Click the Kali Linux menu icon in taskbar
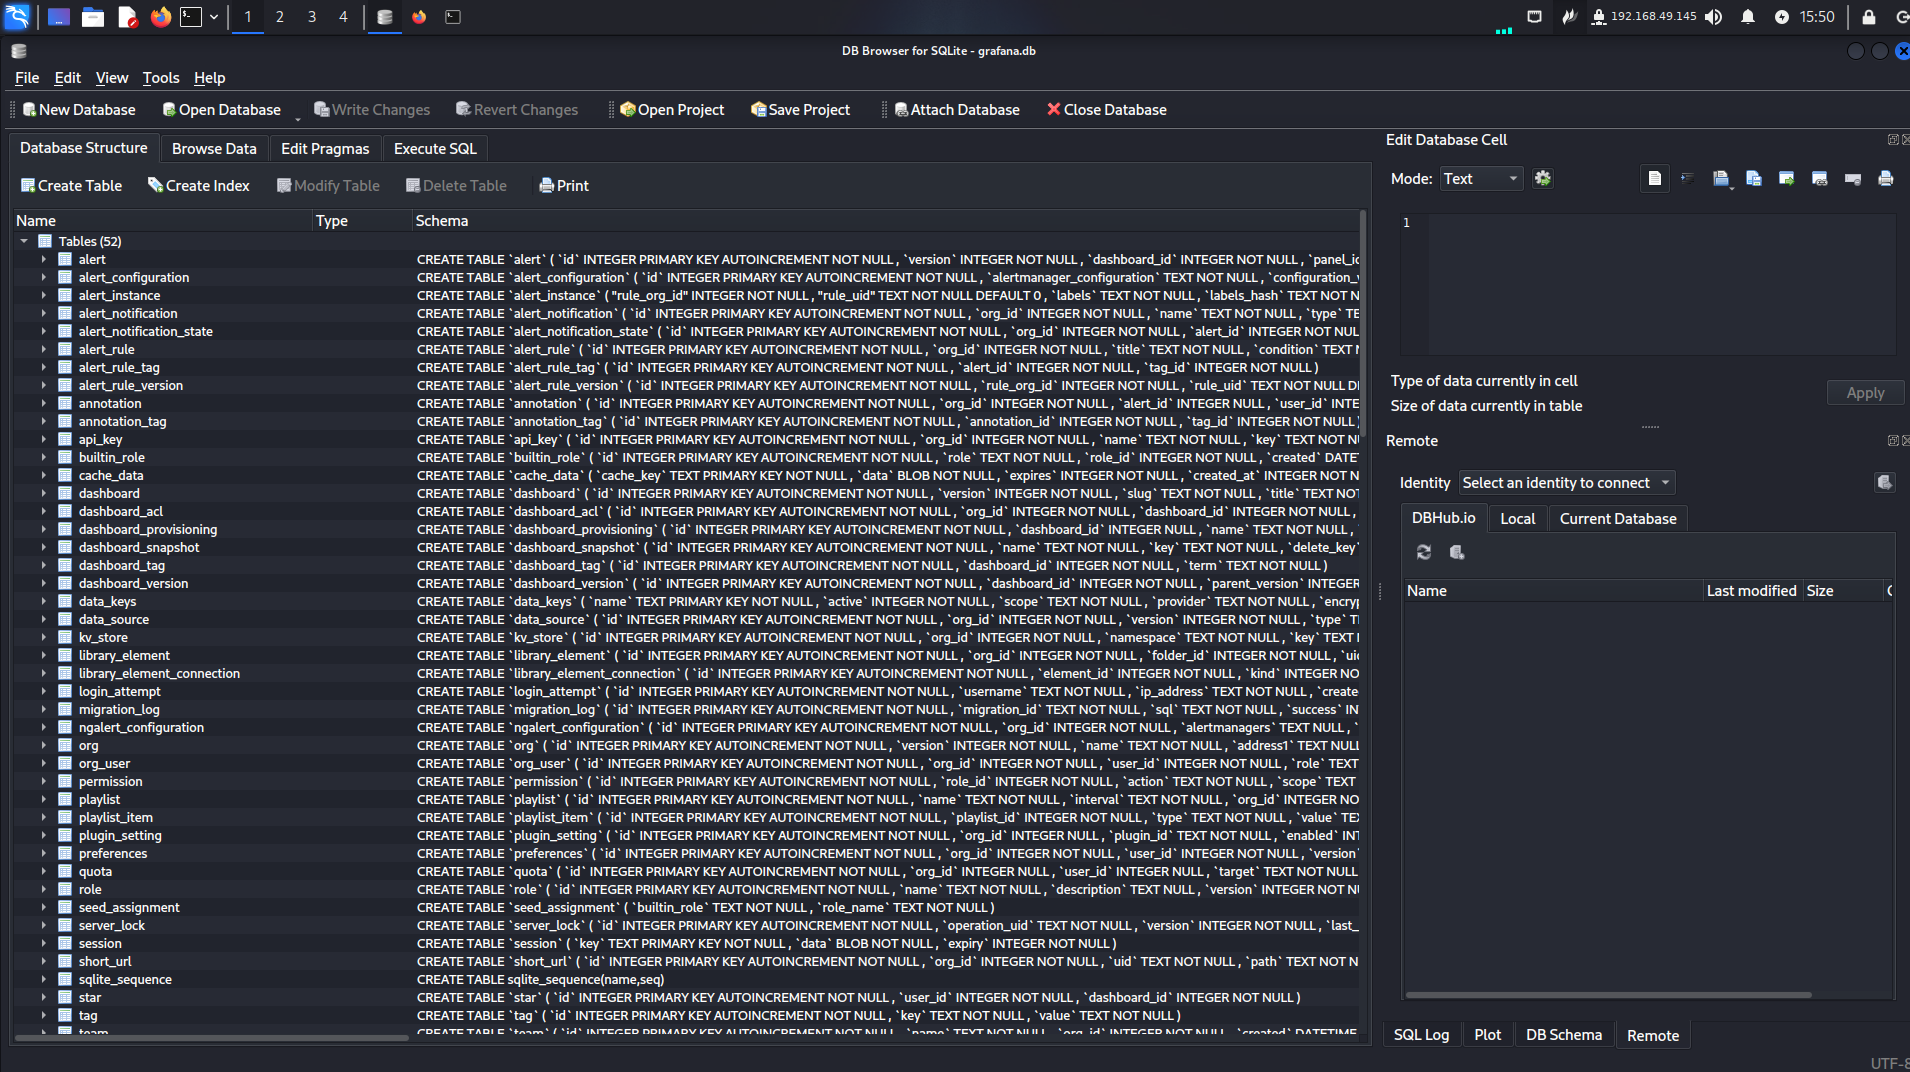Viewport: 1910px width, 1072px height. [x=17, y=16]
